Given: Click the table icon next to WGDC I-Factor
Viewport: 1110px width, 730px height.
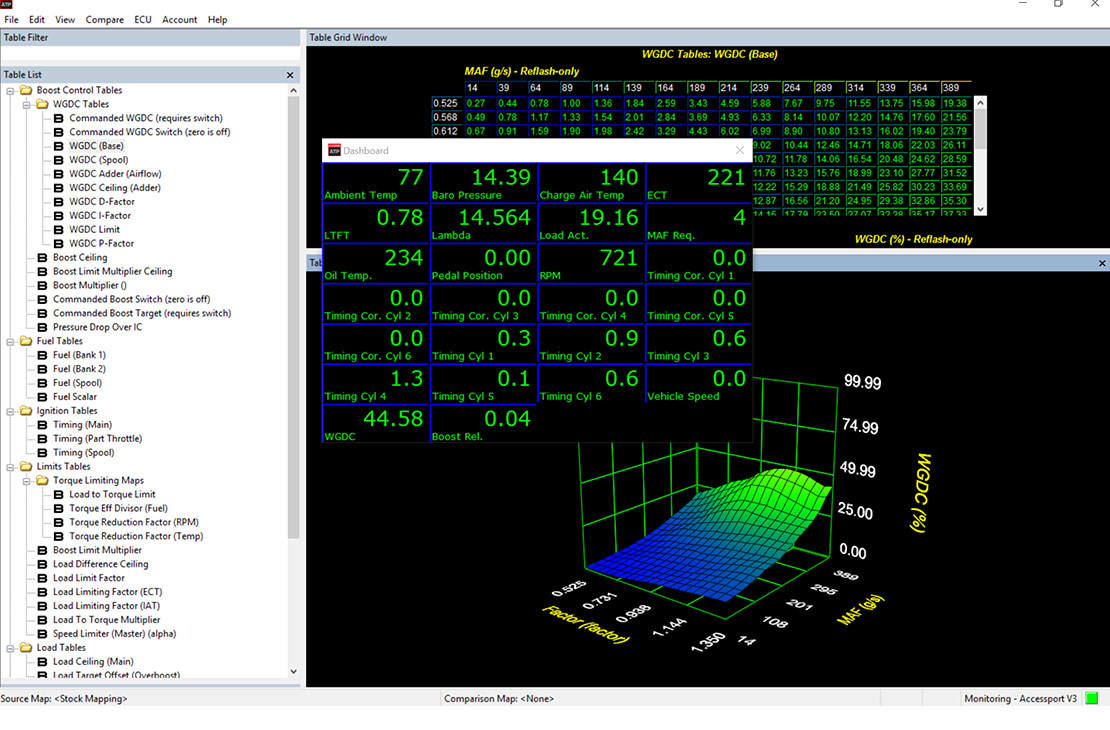Looking at the screenshot, I should (59, 216).
